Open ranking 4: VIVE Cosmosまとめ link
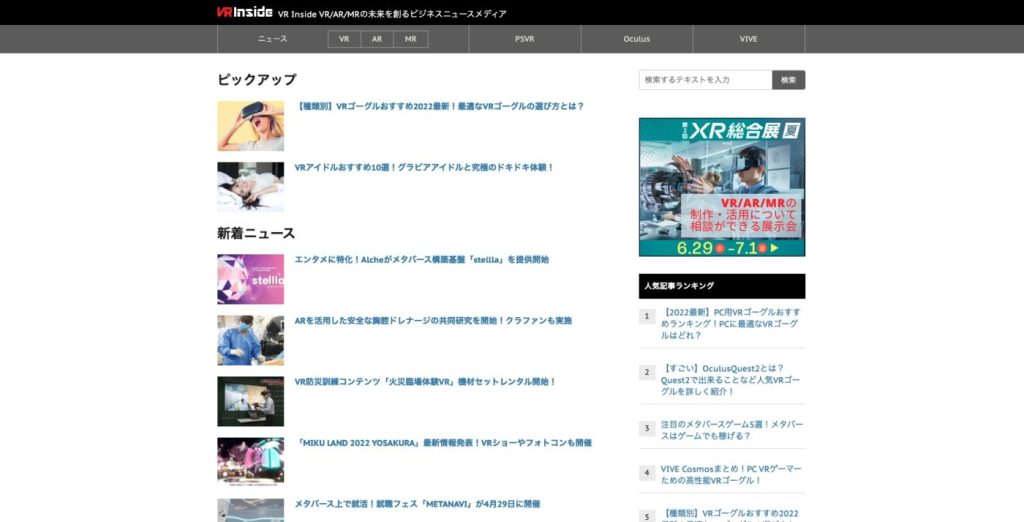This screenshot has width=1024, height=522. [730, 474]
